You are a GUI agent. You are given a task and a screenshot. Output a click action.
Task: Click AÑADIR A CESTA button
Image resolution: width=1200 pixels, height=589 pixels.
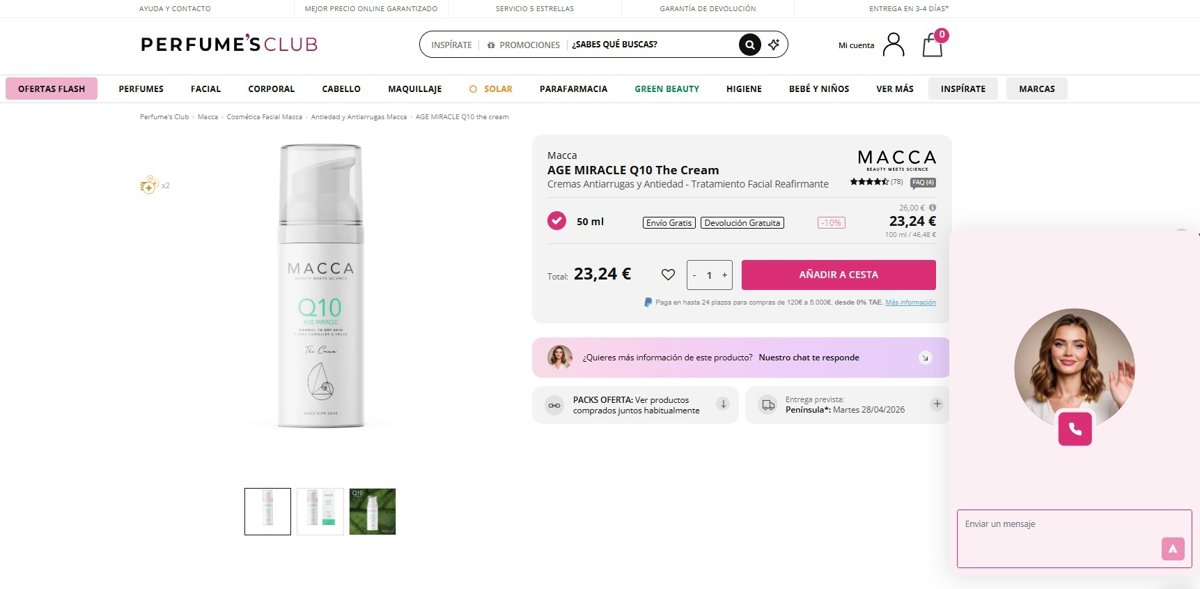(x=838, y=275)
